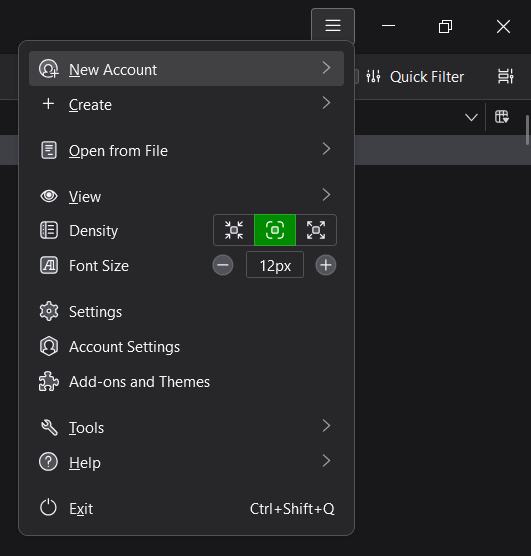This screenshot has width=531, height=556.
Task: Select the default density option
Action: (275, 230)
